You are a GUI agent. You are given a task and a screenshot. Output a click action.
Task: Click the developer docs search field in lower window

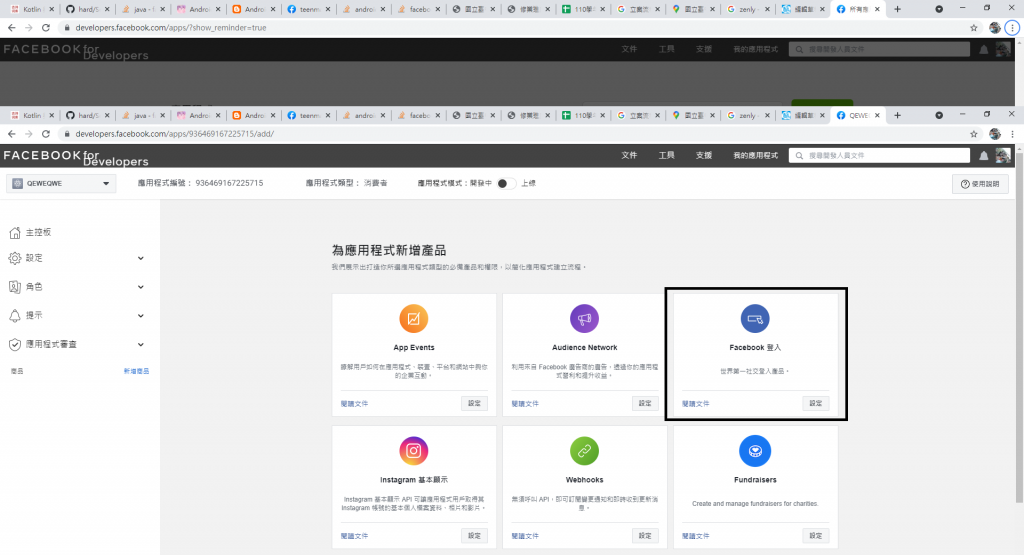880,155
